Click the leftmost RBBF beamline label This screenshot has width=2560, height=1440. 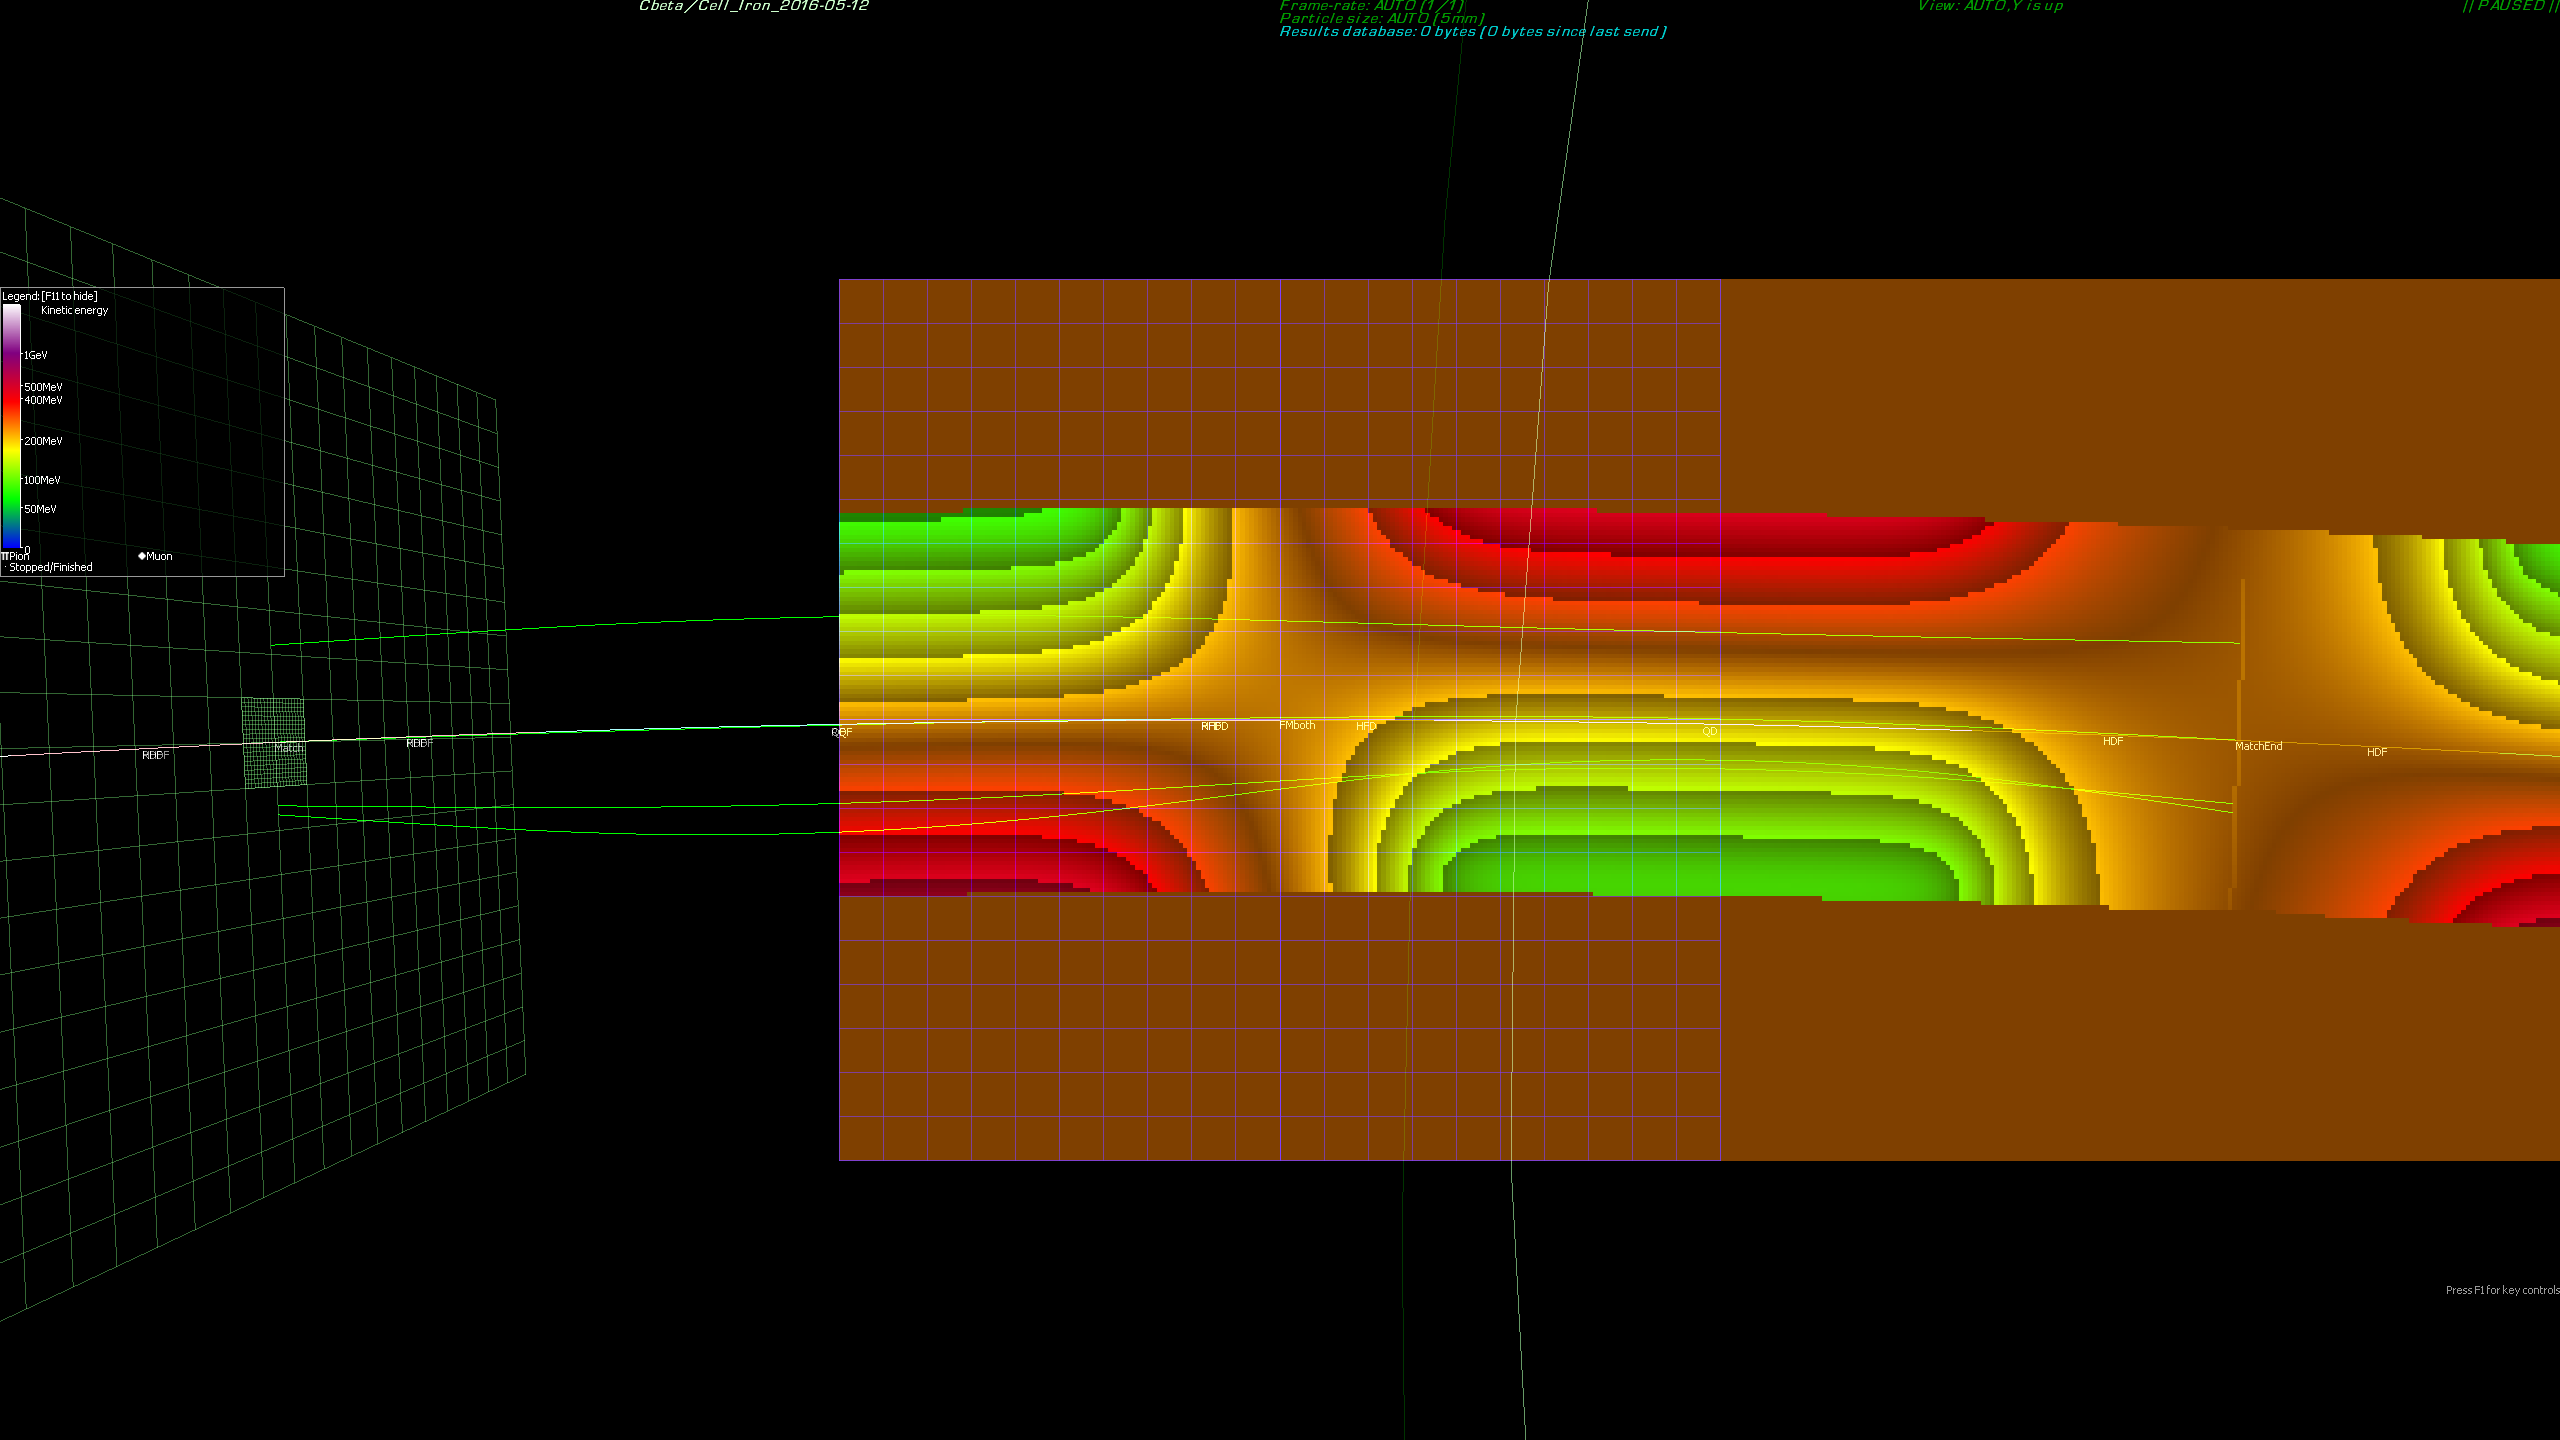pyautogui.click(x=155, y=755)
